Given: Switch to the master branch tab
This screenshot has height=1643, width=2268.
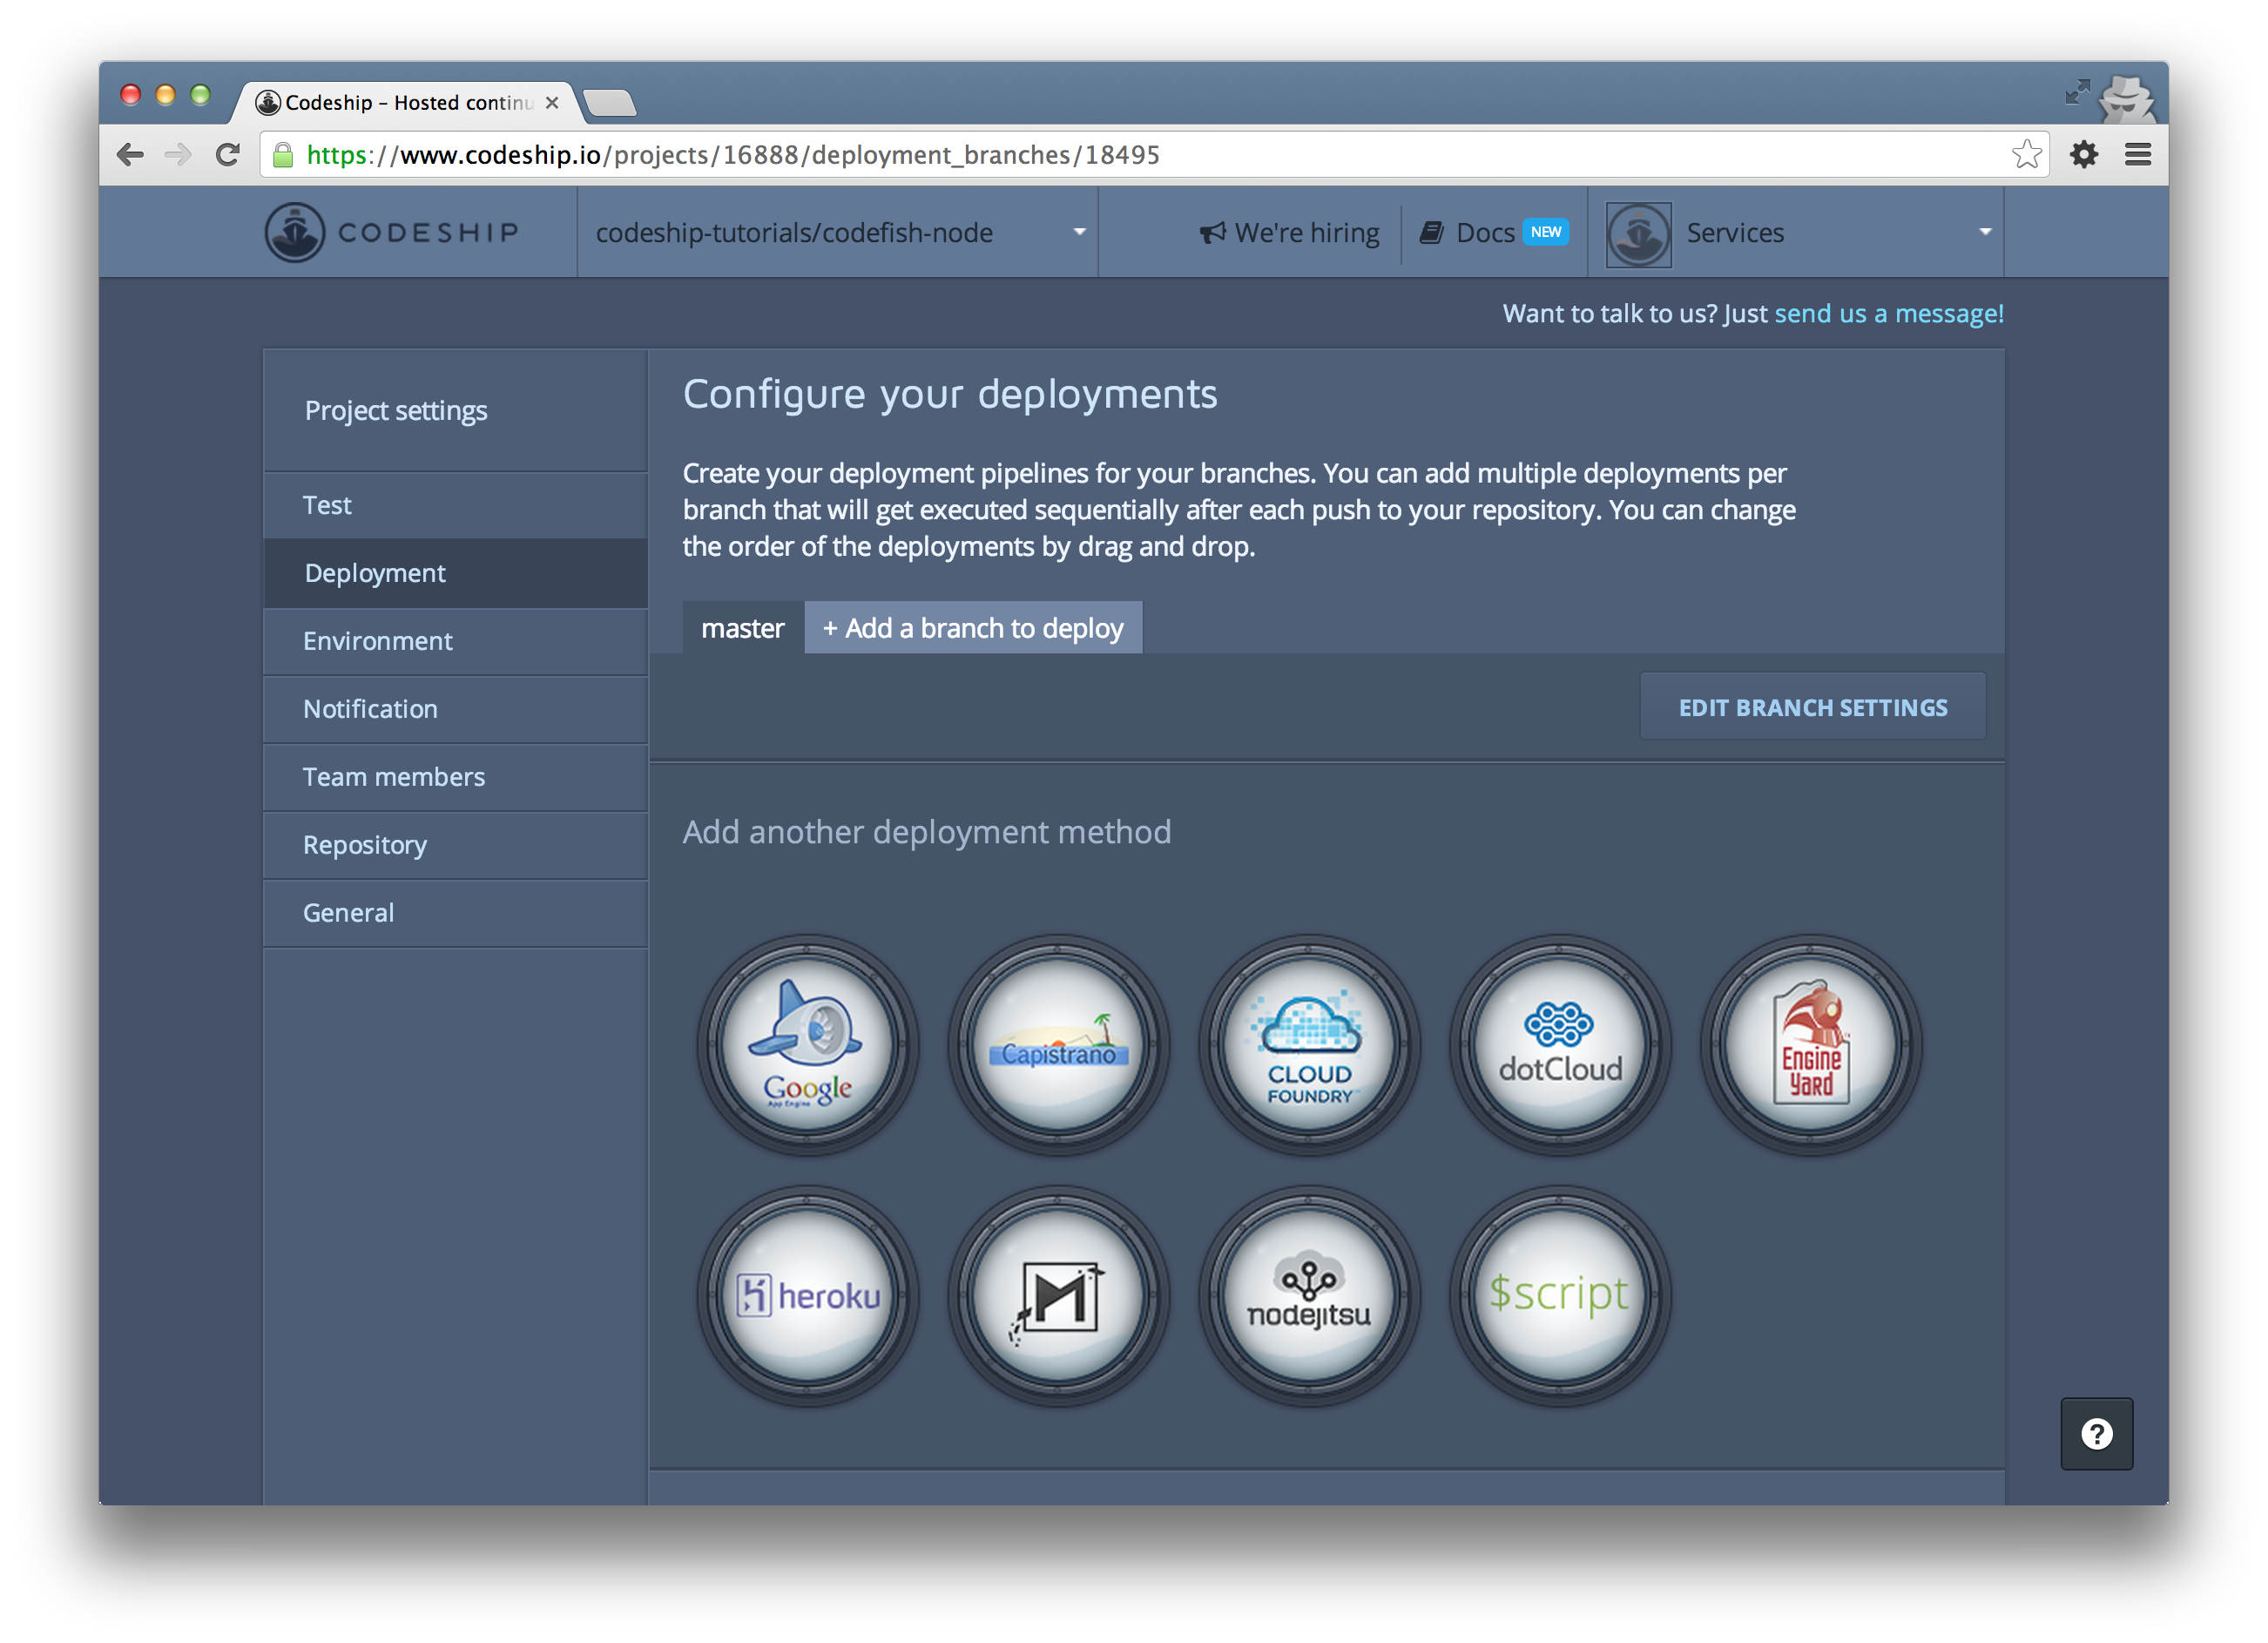Looking at the screenshot, I should 742,628.
